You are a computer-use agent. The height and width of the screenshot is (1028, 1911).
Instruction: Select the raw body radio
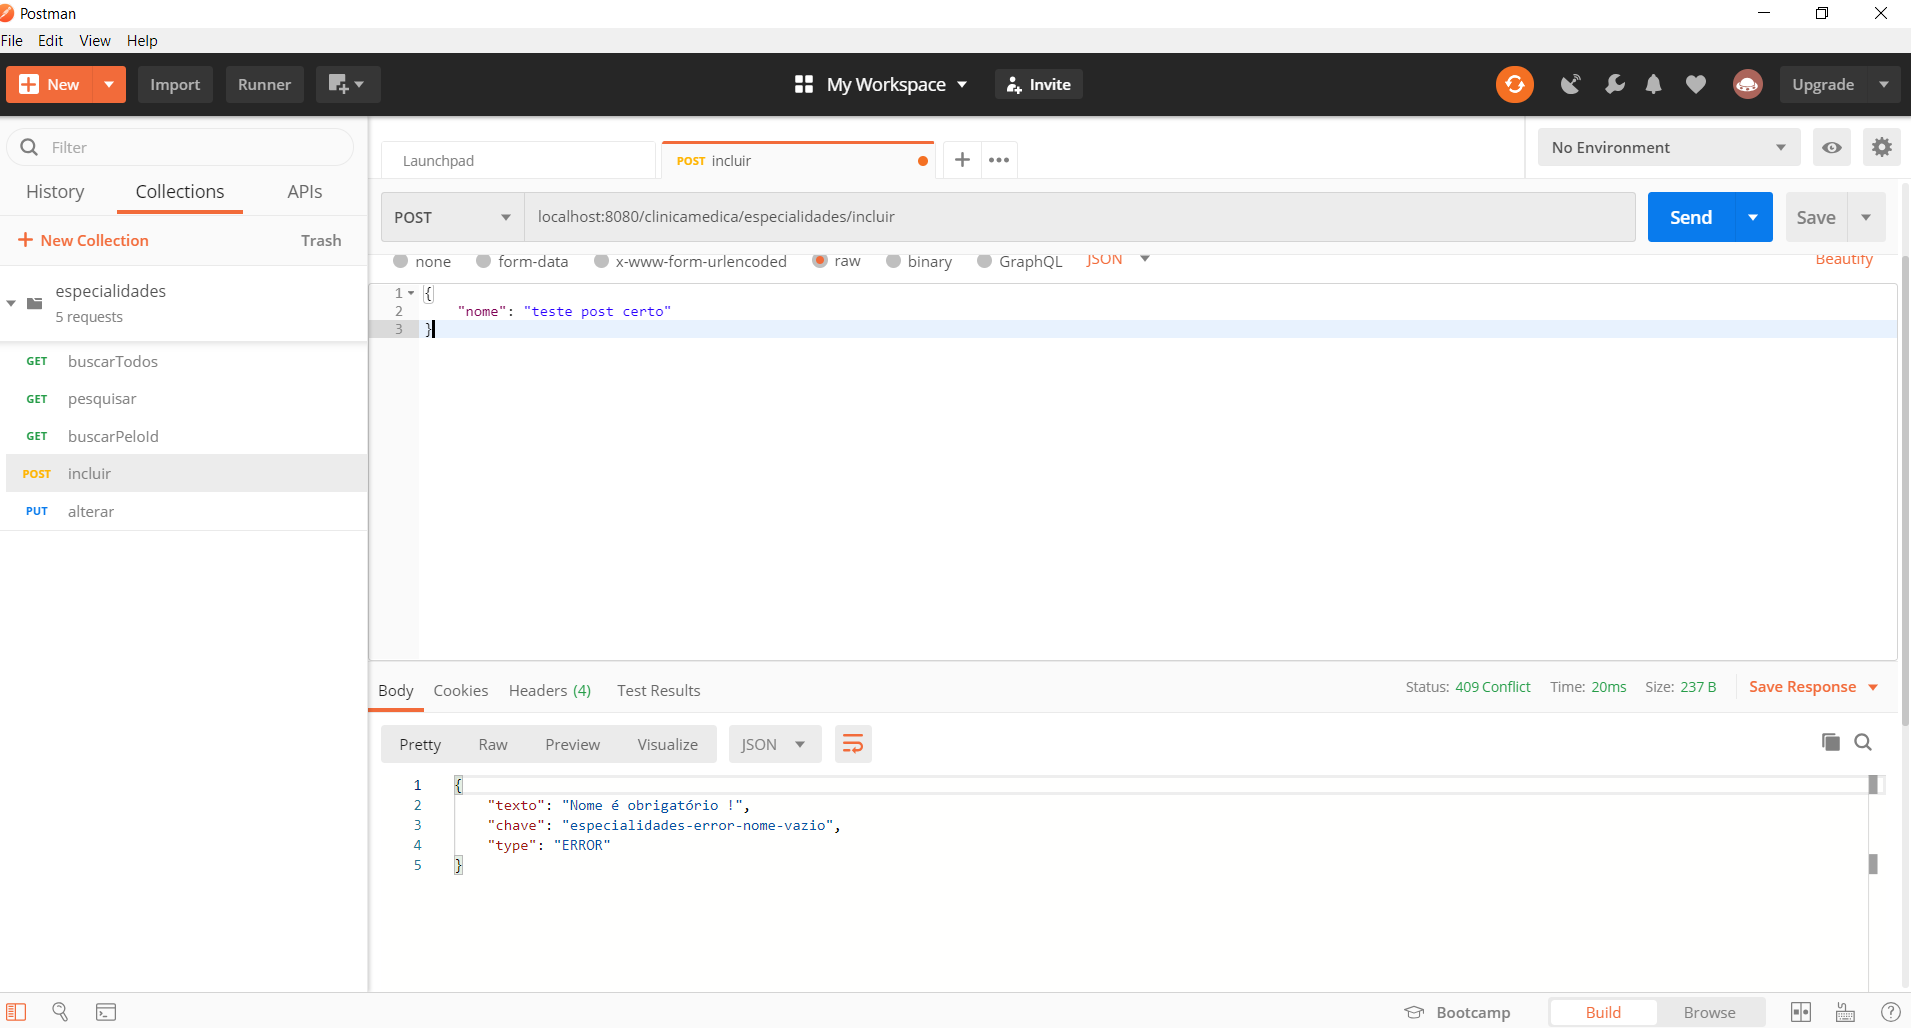(x=820, y=261)
